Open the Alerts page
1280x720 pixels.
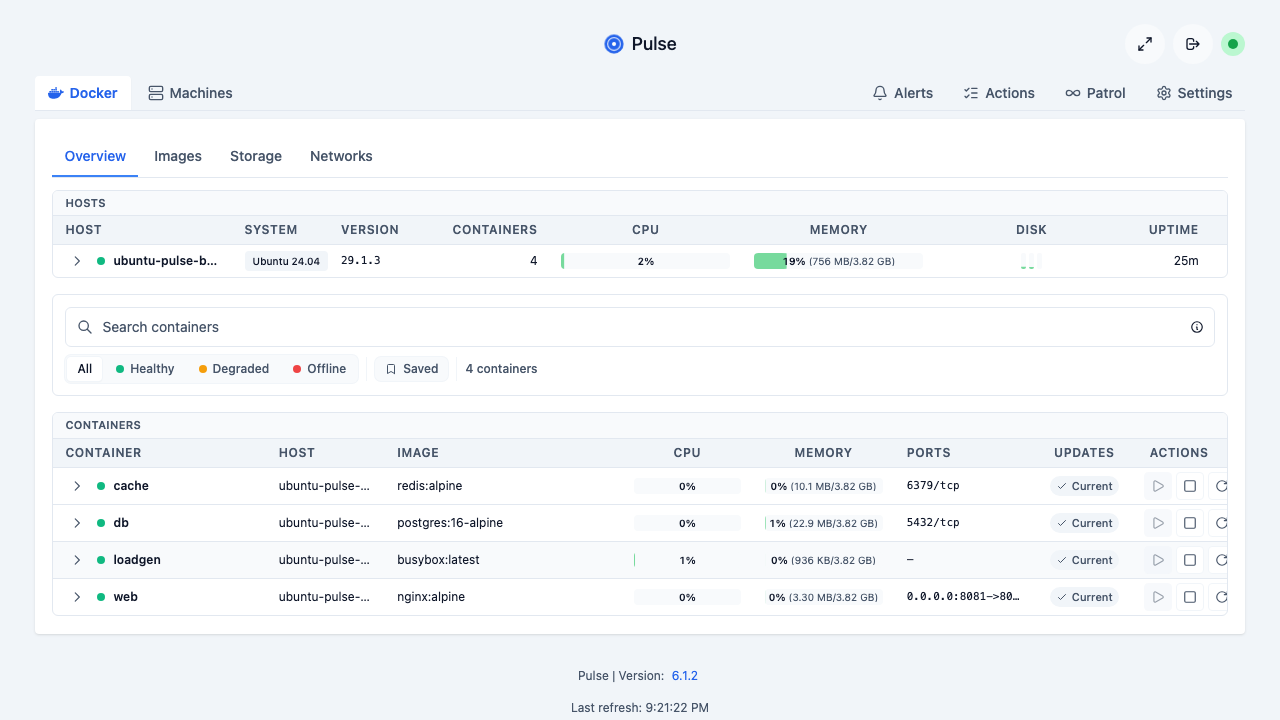pyautogui.click(x=903, y=93)
